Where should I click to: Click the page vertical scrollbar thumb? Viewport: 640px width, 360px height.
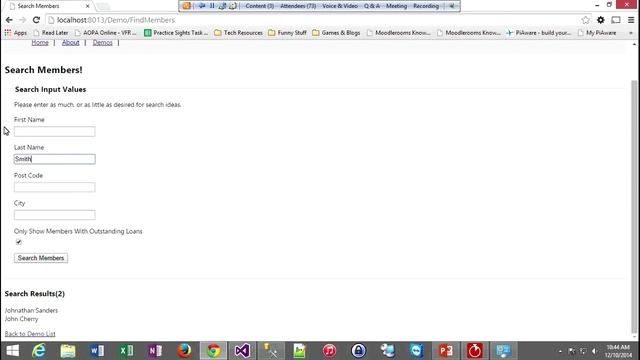[634, 206]
